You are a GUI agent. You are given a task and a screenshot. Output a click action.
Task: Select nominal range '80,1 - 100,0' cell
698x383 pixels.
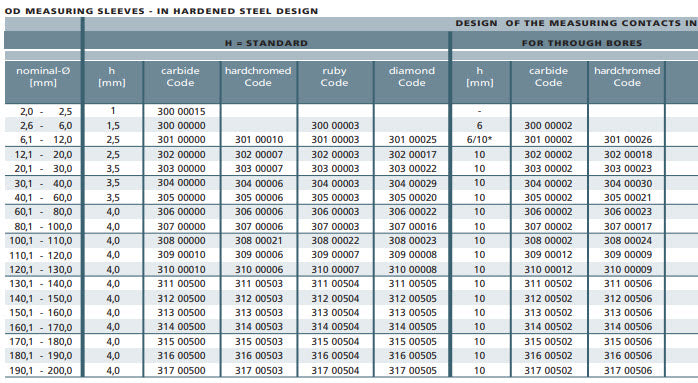pyautogui.click(x=44, y=227)
